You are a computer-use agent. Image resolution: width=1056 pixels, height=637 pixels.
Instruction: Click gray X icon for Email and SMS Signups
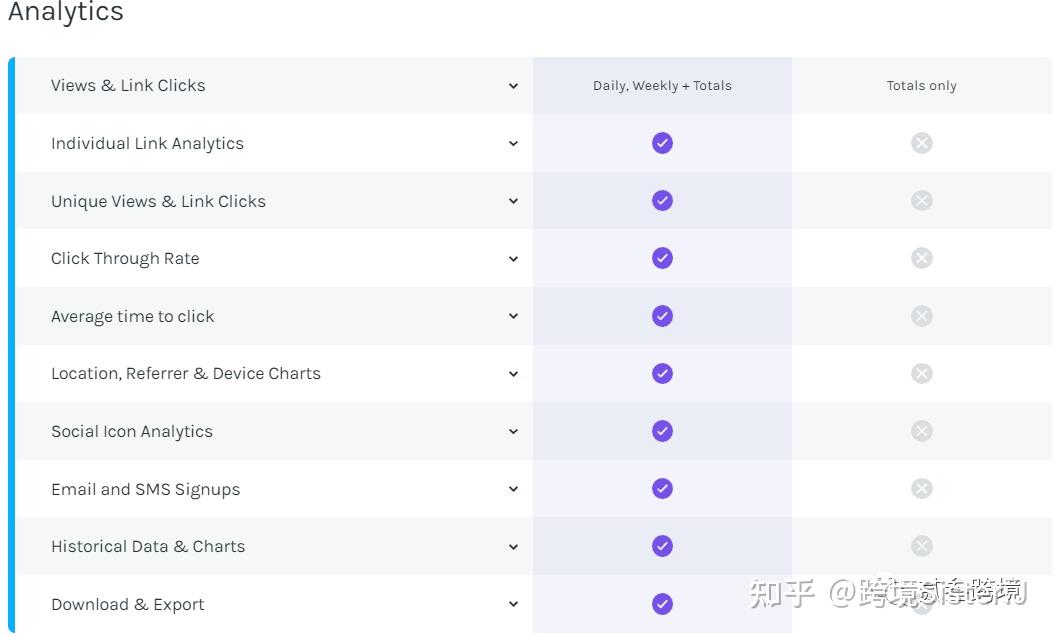[922, 489]
